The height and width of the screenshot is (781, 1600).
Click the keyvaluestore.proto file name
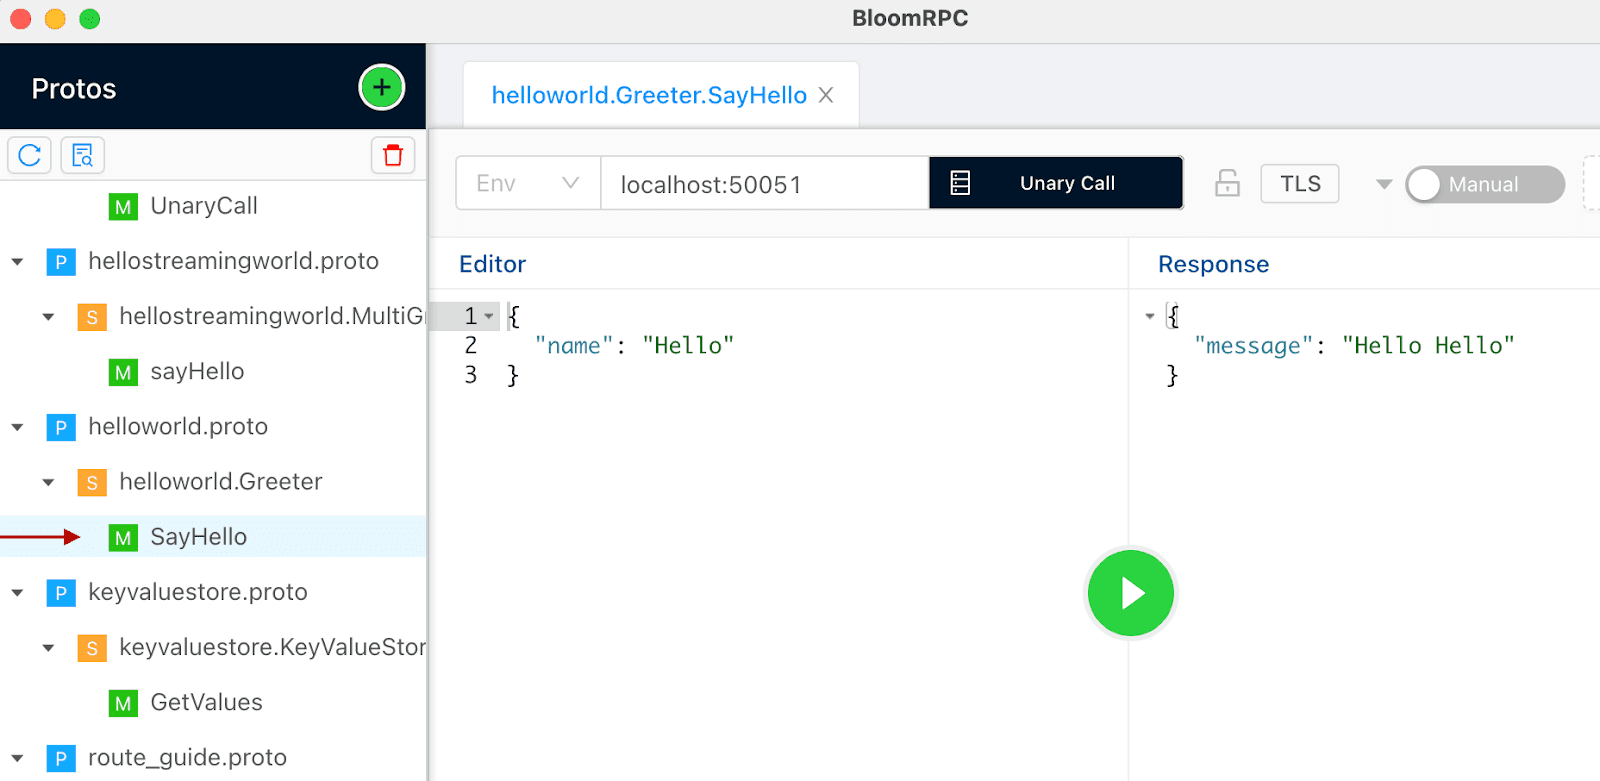197,592
